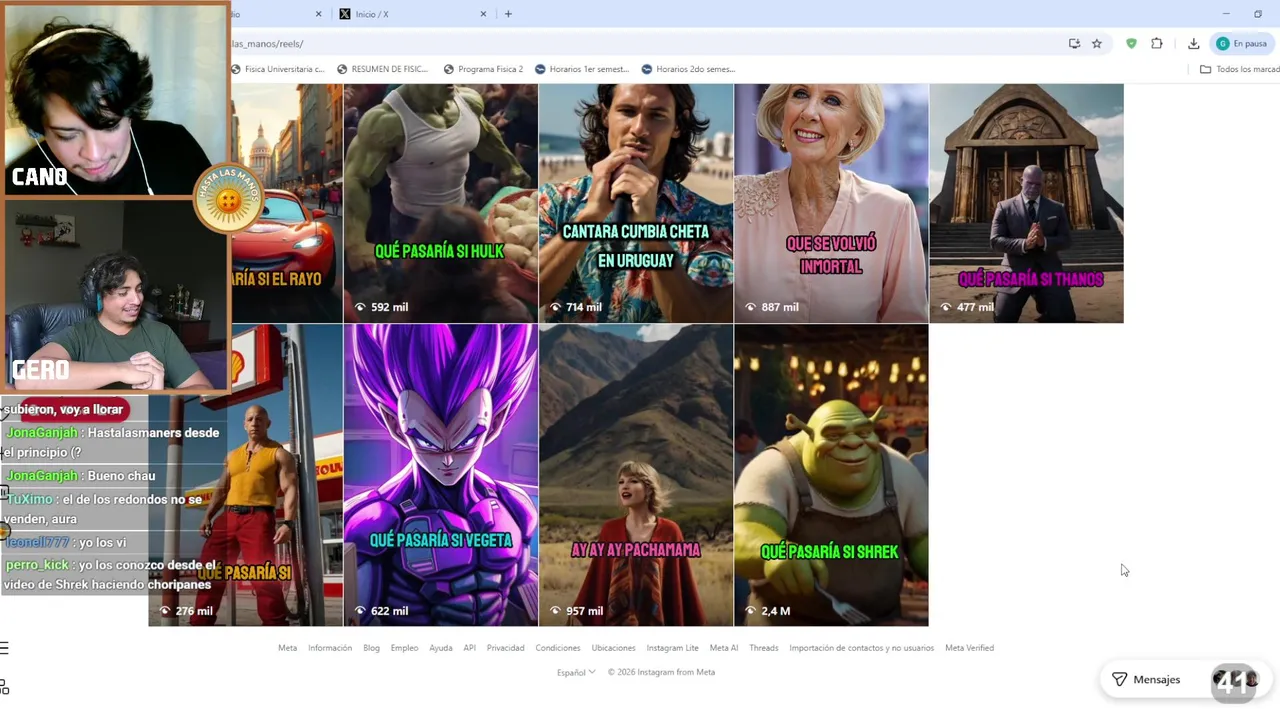Open Programa Fisica 2 bookmark
This screenshot has width=1280, height=720.
click(x=483, y=69)
